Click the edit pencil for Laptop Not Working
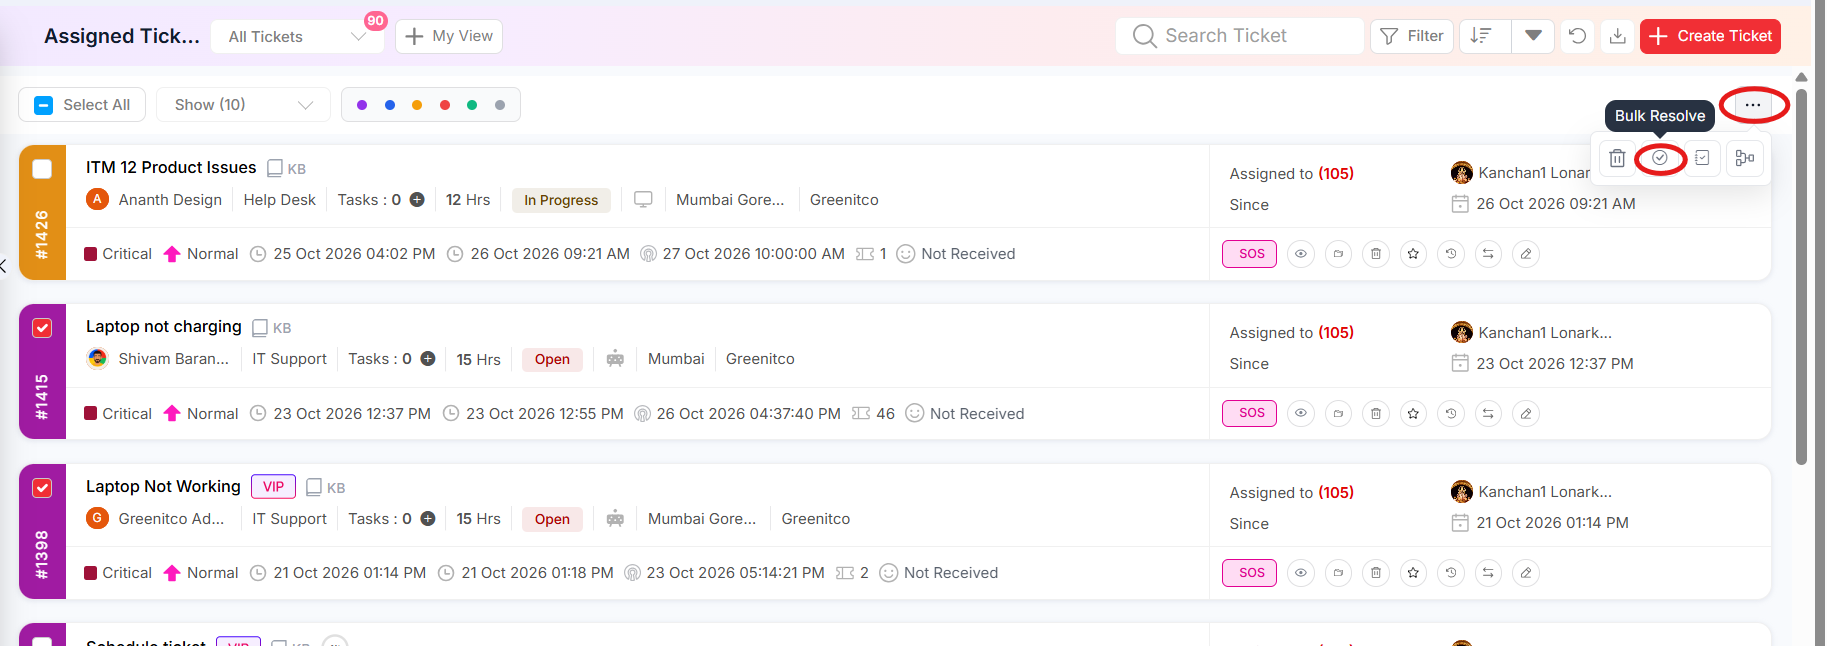This screenshot has width=1827, height=646. tap(1526, 573)
